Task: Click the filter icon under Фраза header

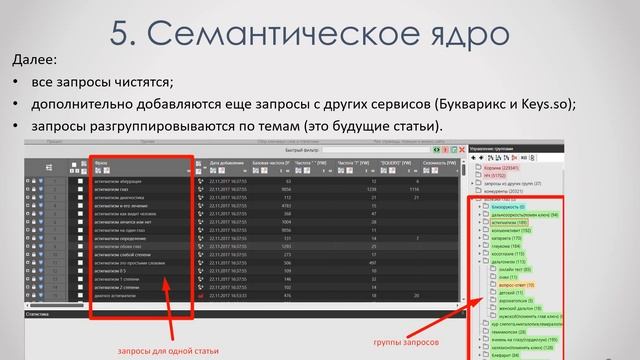Action: 107,171
